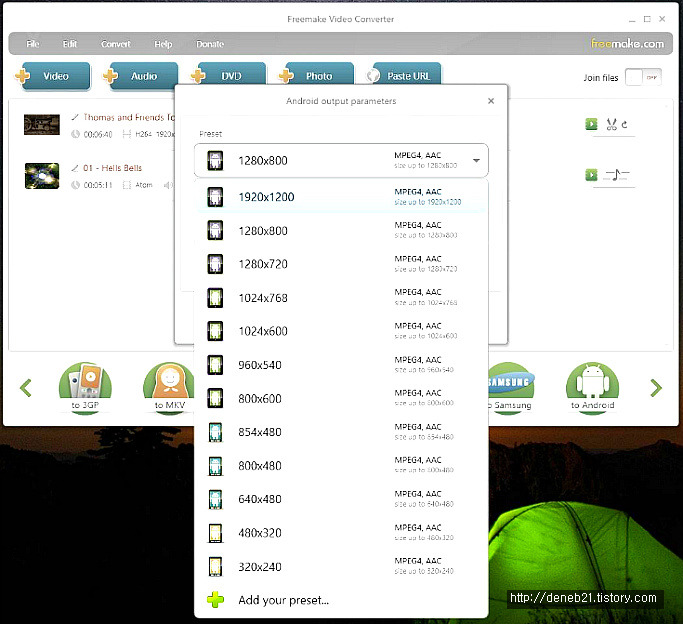Open the audio edit tool for Hells Bells
Screen dimensions: 683x624
point(616,175)
